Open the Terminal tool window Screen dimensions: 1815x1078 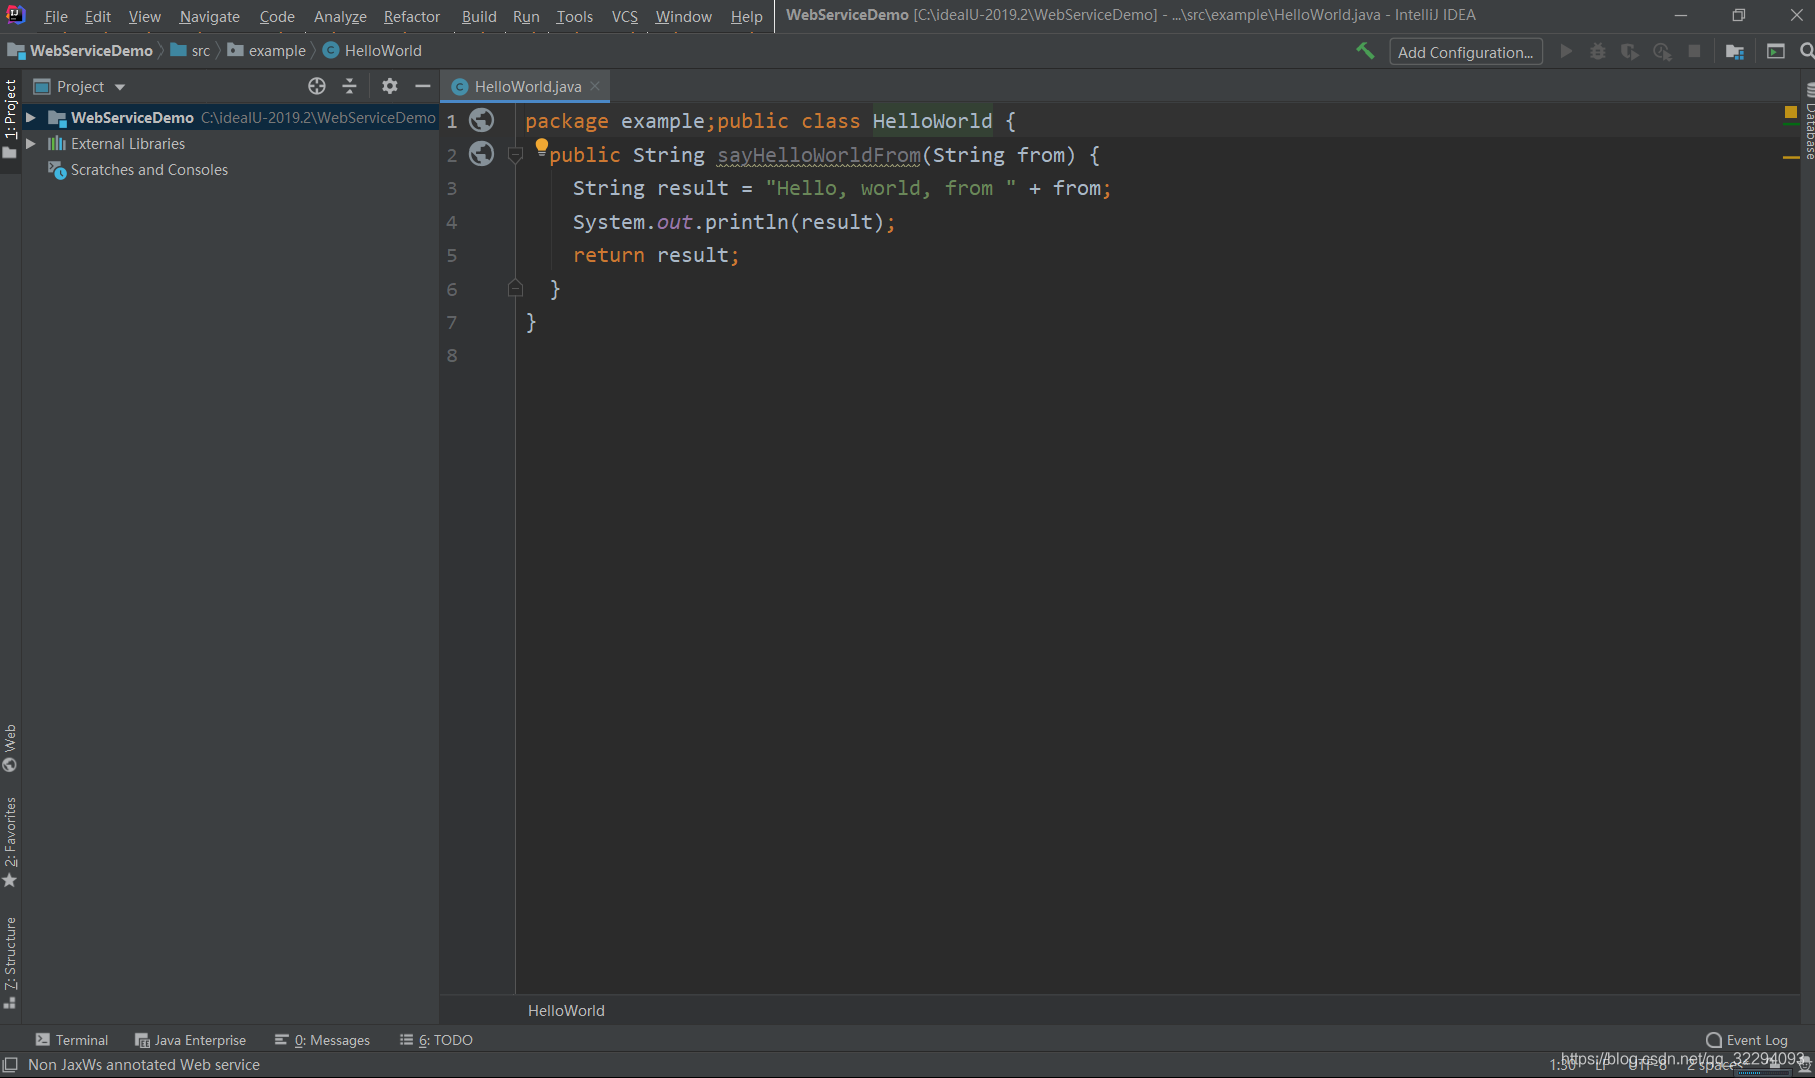tap(72, 1040)
